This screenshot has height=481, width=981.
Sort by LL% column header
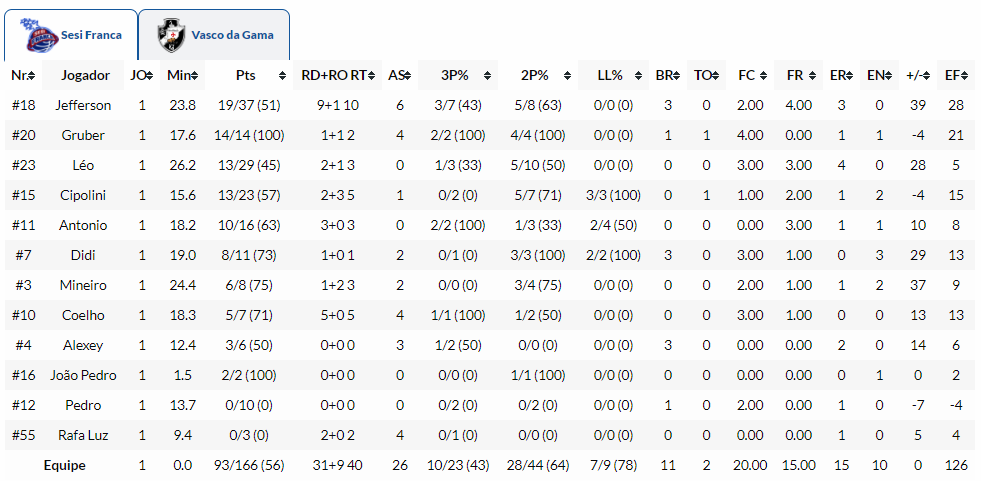pyautogui.click(x=610, y=76)
